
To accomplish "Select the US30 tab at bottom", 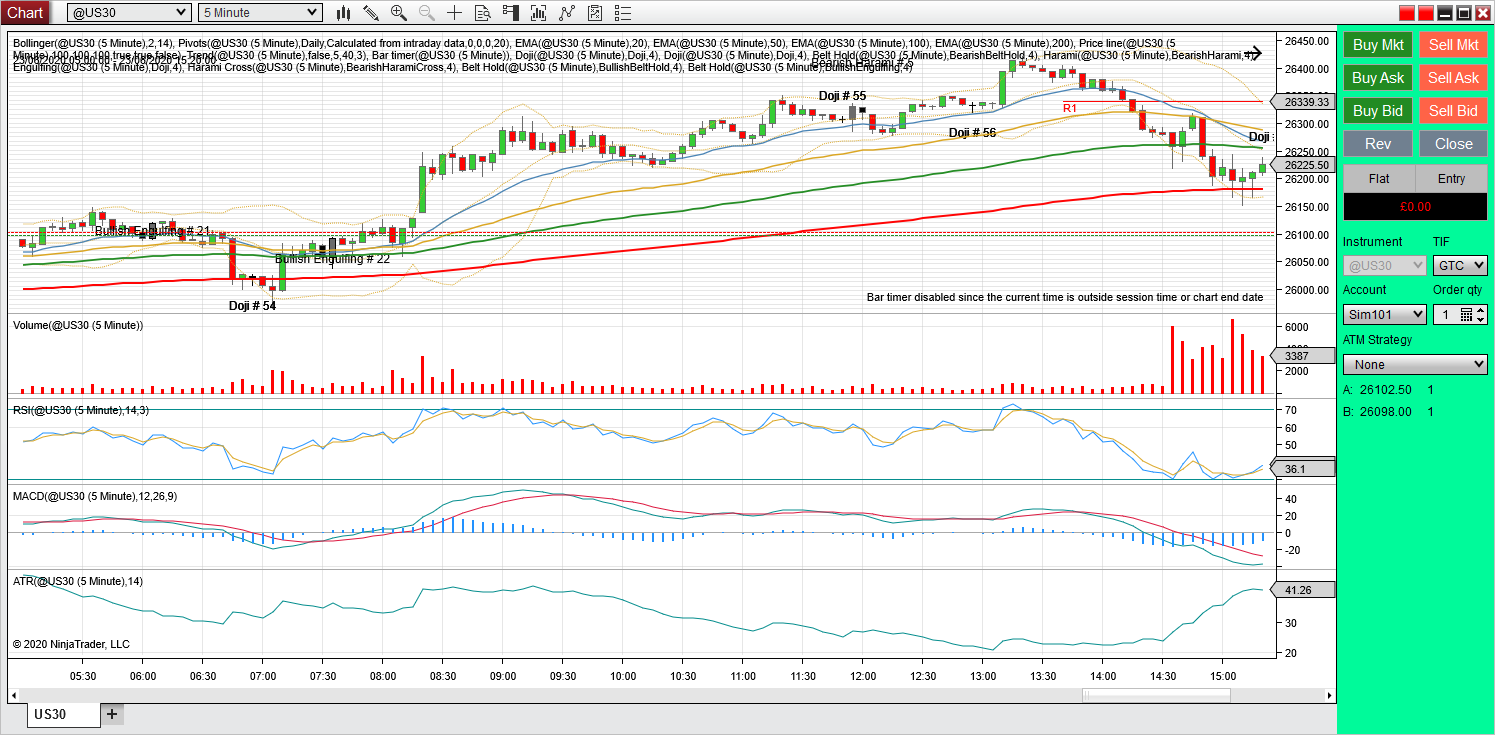I will coord(62,715).
